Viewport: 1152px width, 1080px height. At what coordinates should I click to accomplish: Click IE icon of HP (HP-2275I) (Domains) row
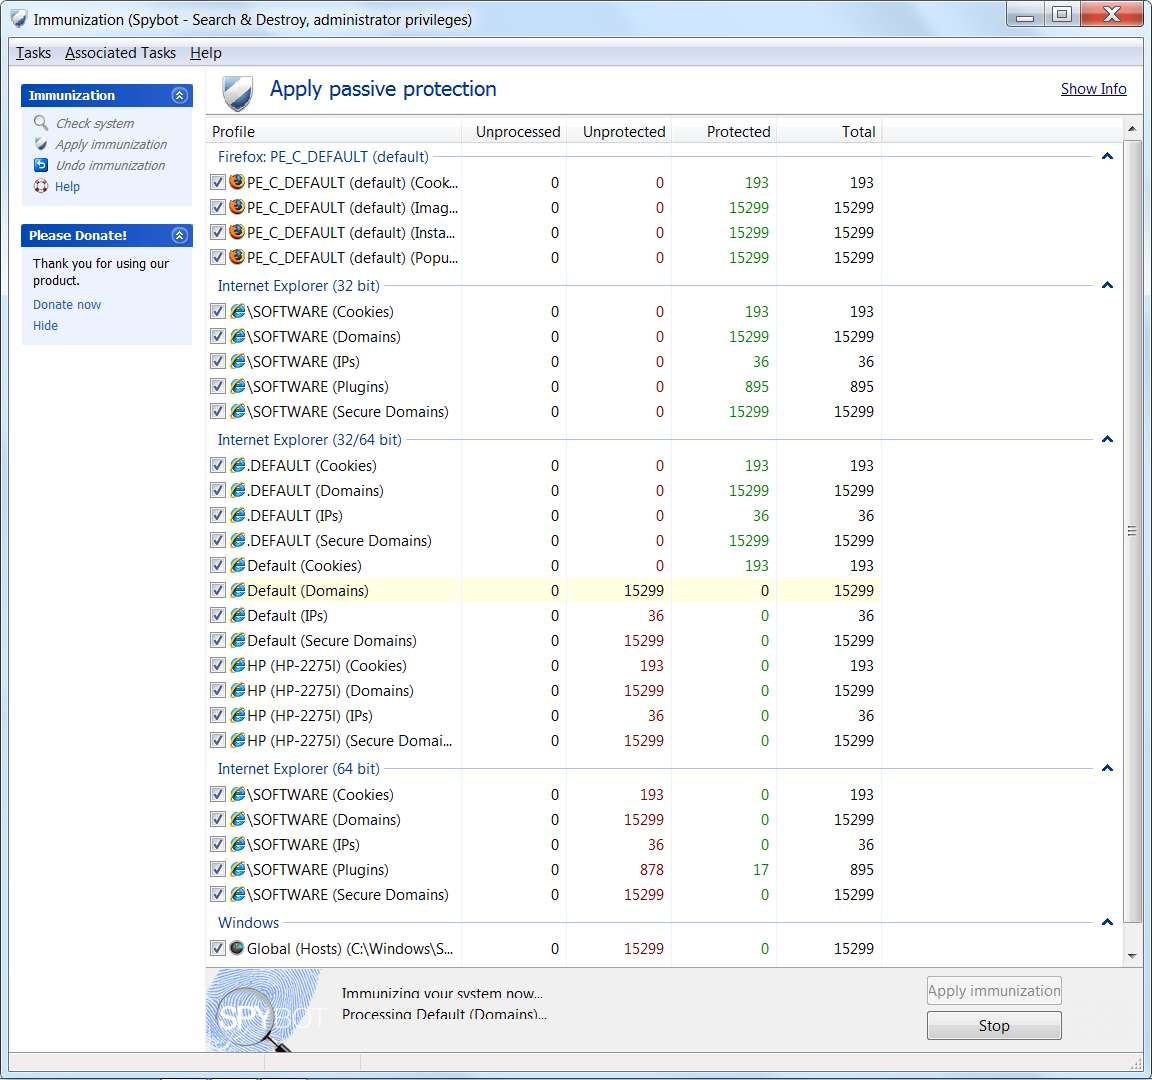(237, 690)
